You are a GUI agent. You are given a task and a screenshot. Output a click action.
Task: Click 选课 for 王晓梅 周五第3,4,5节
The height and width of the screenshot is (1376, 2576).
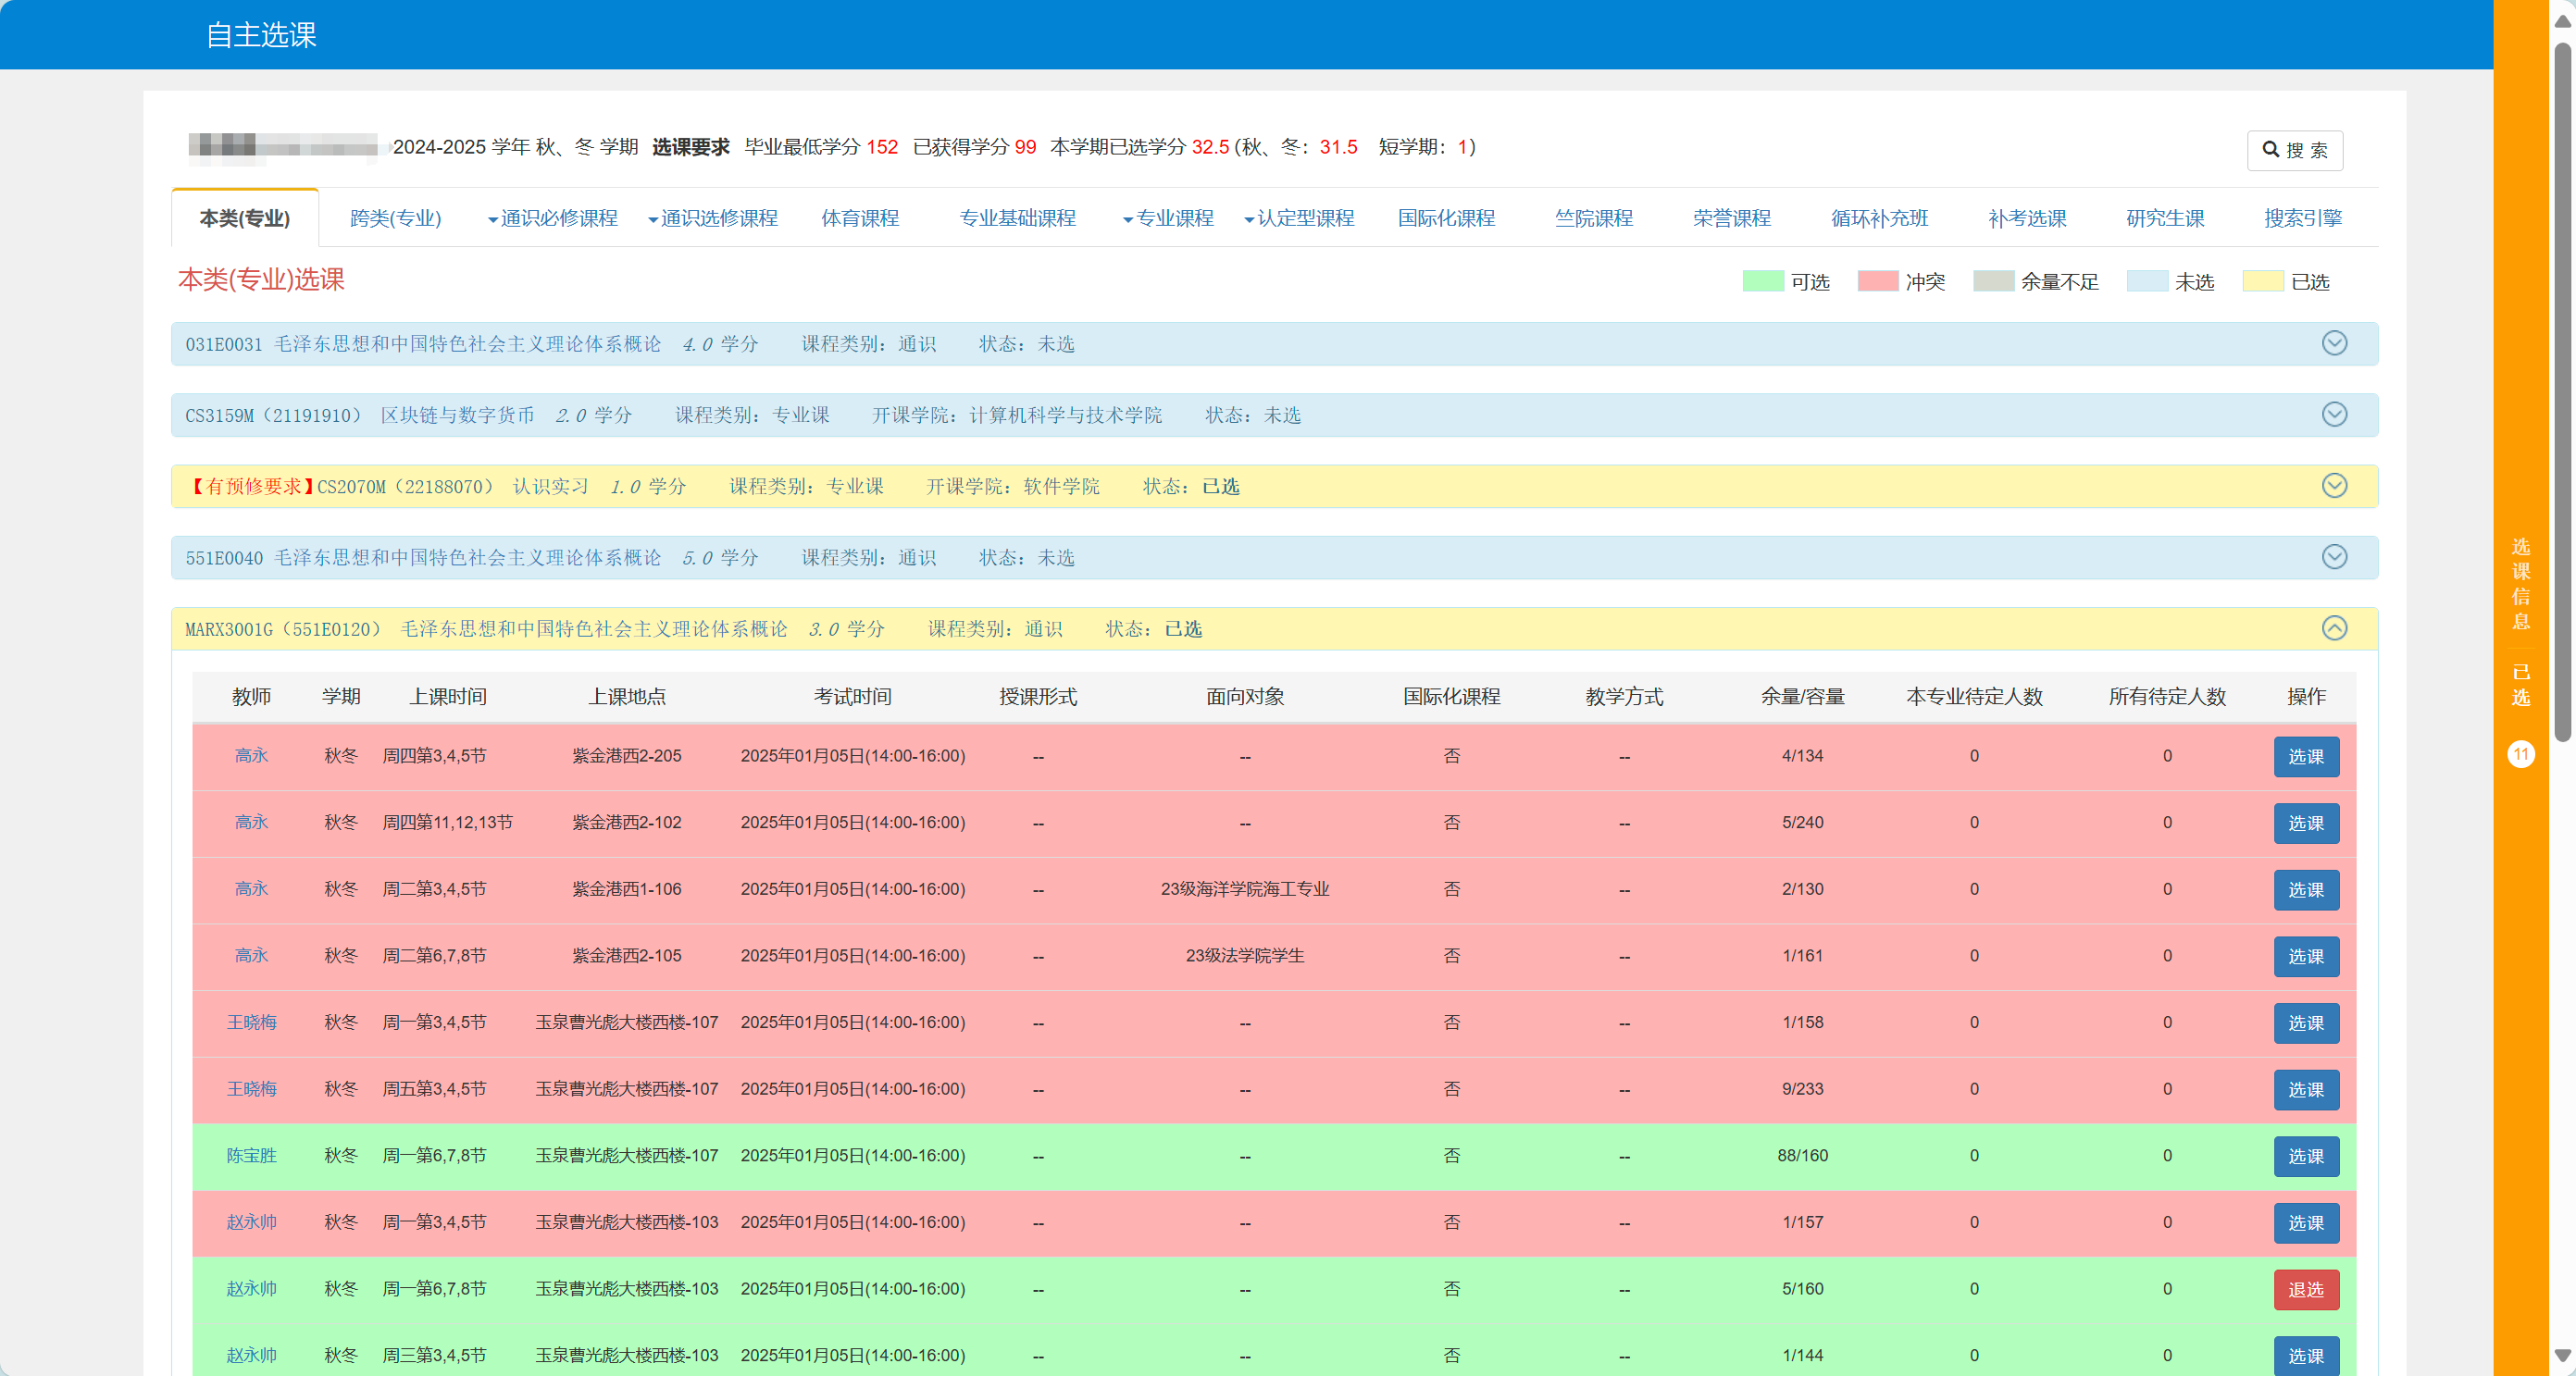pos(2306,1090)
